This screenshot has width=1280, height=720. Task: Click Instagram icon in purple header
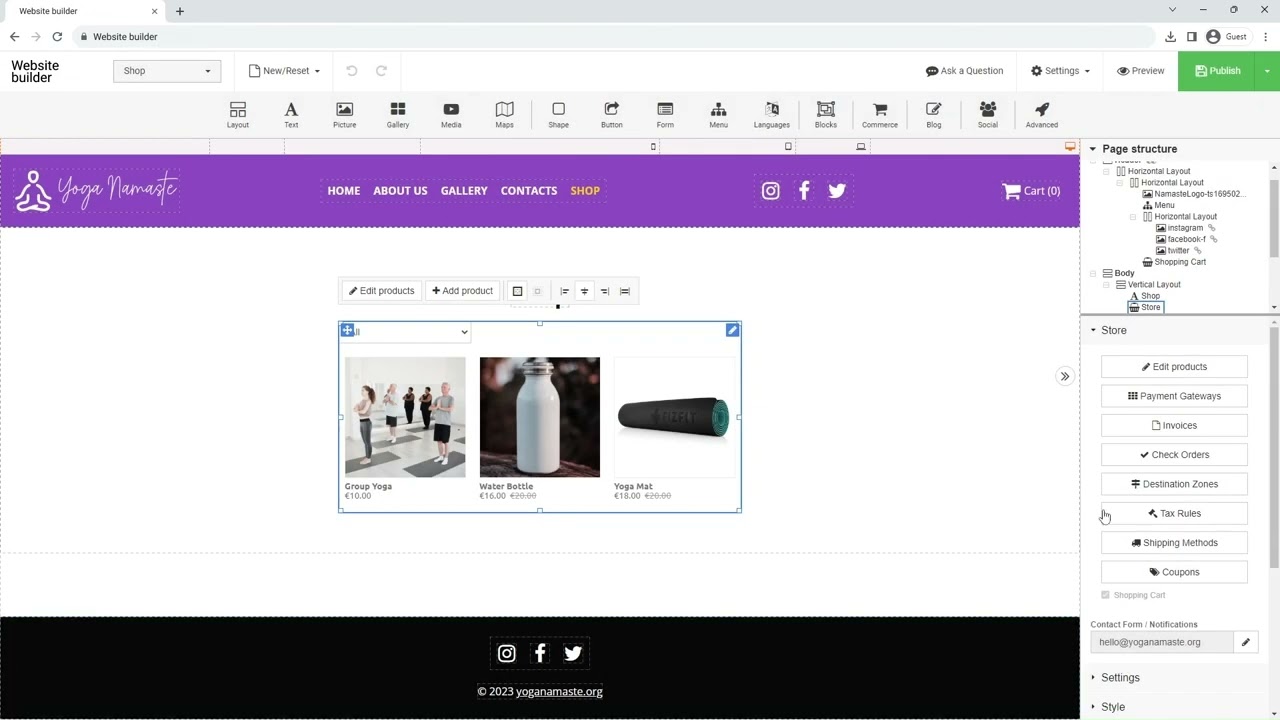click(x=770, y=191)
